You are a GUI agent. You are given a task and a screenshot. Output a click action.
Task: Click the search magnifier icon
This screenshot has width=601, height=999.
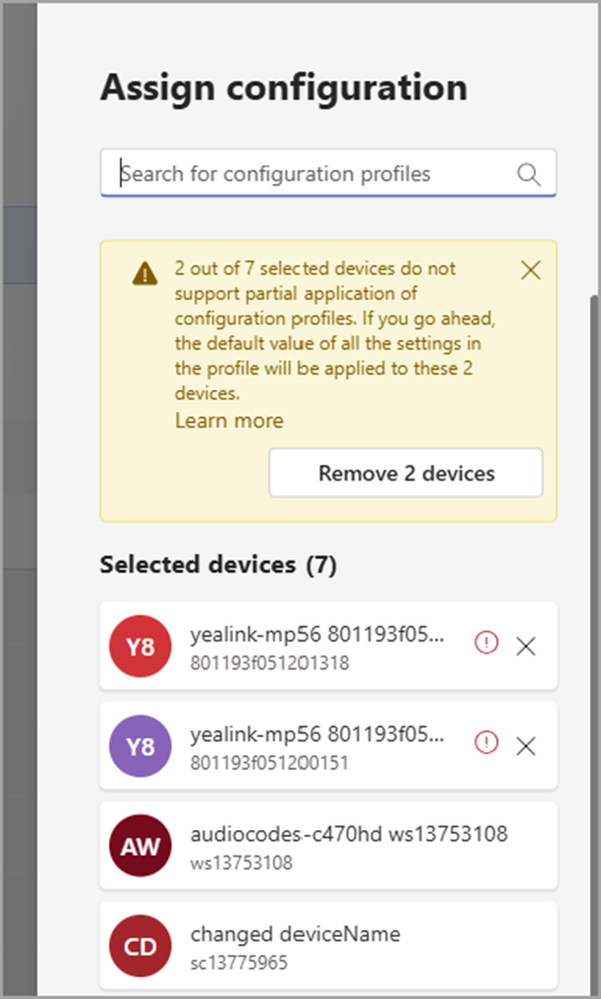(x=528, y=173)
